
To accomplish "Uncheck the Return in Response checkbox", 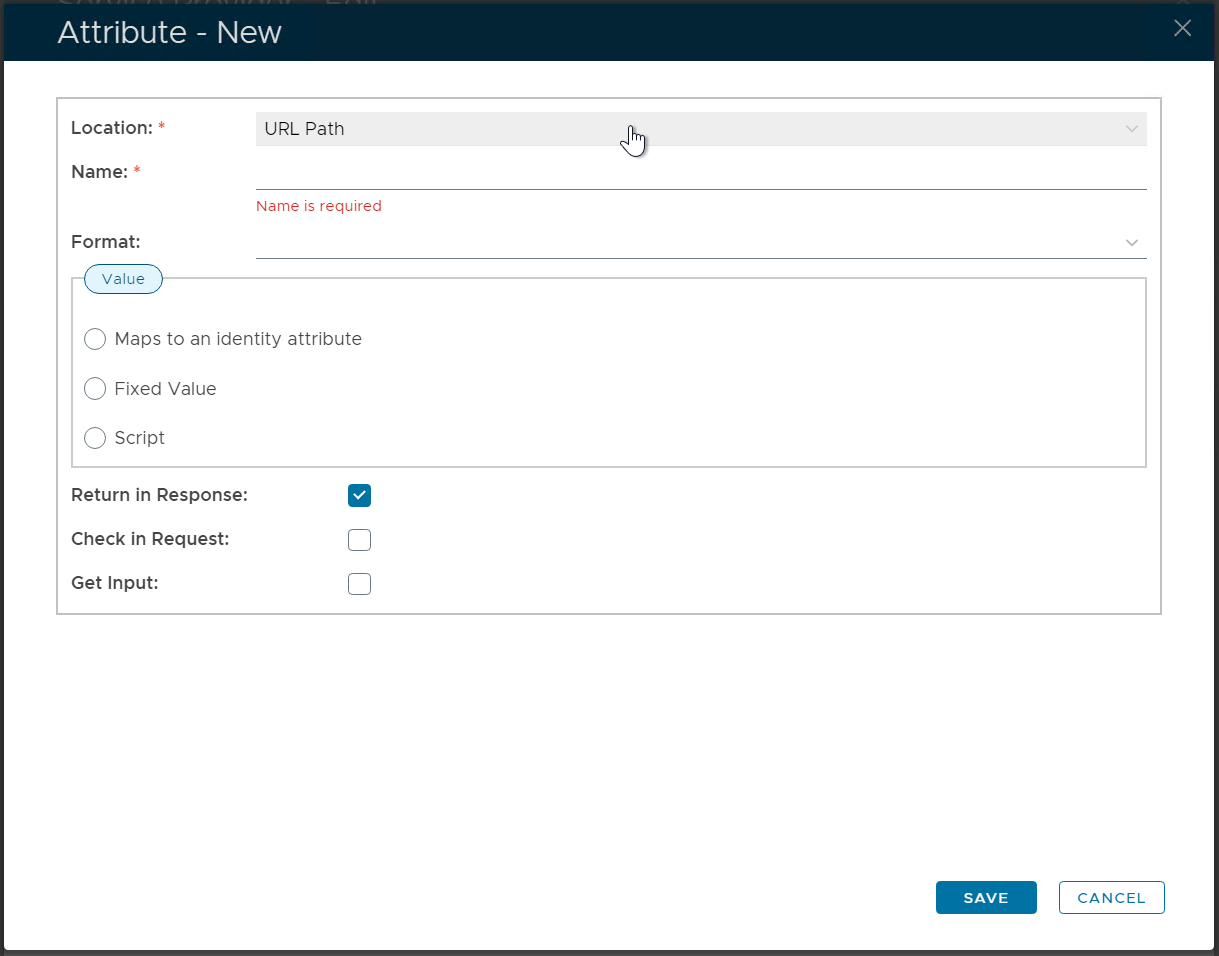I will tap(360, 496).
